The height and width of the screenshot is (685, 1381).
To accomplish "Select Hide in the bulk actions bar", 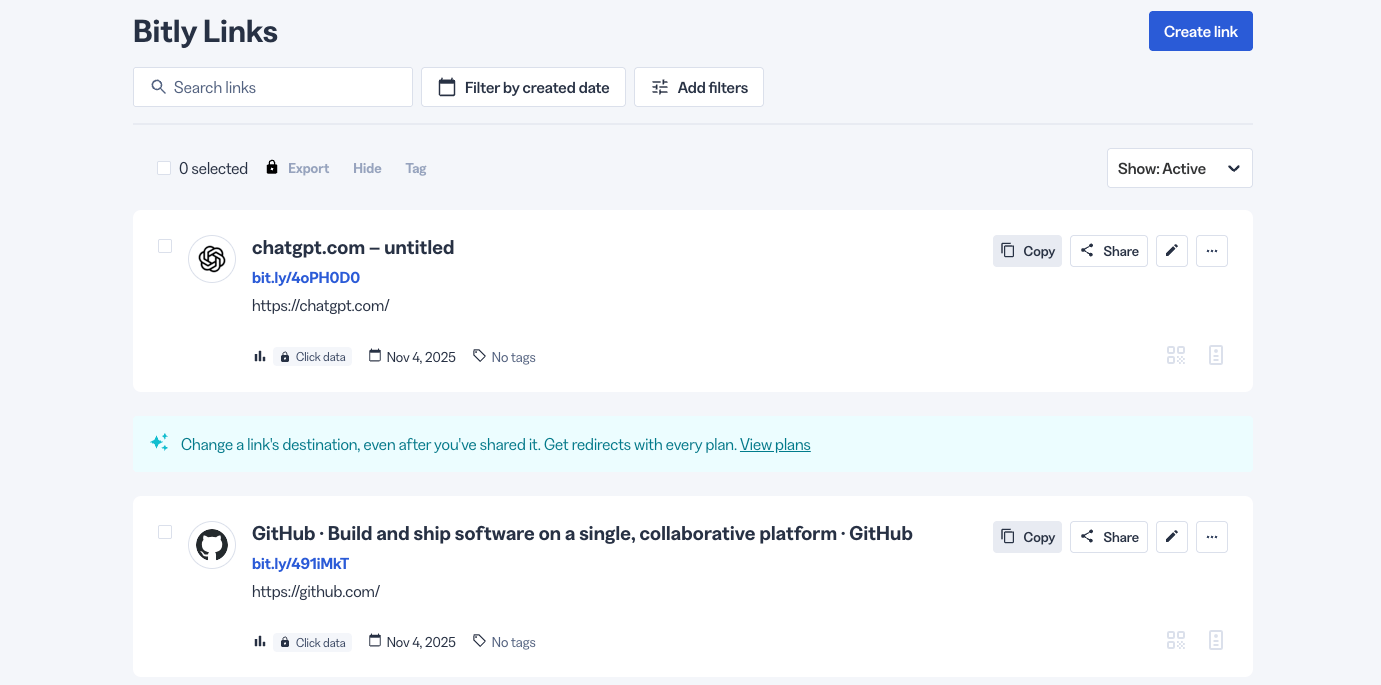I will (x=366, y=168).
